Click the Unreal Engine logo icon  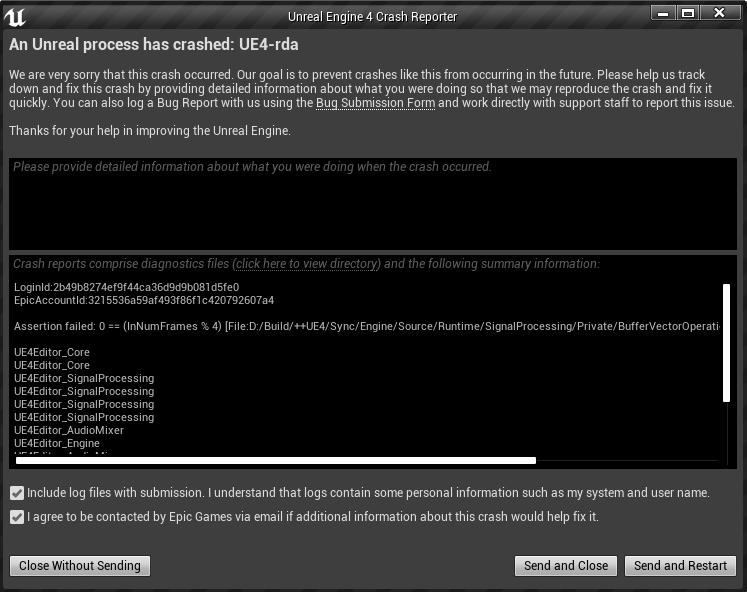coord(15,17)
